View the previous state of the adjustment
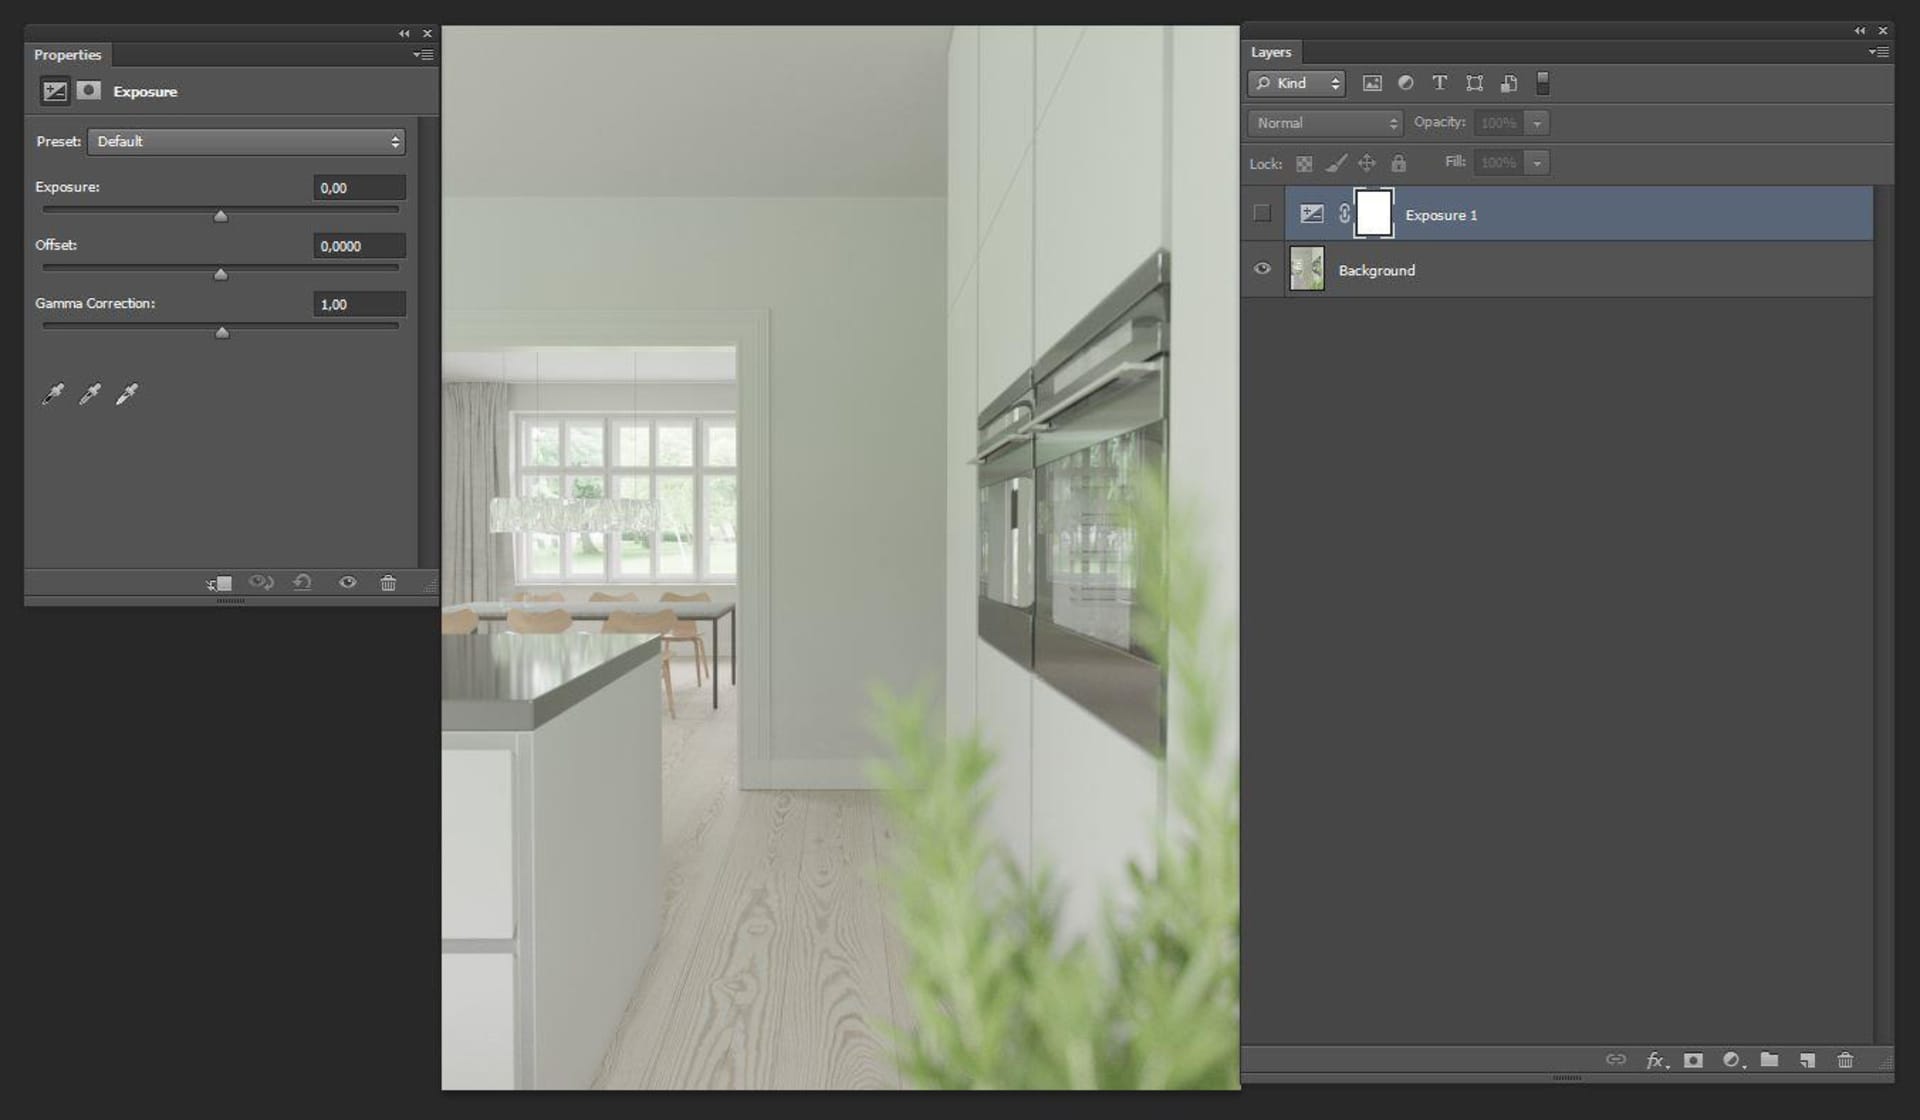 [x=261, y=582]
